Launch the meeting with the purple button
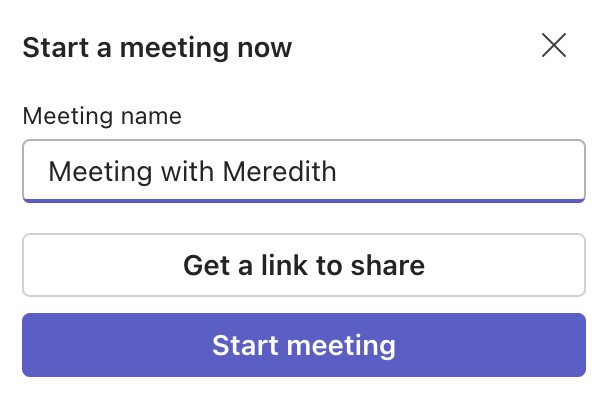Screen dimensions: 606x404 click(x=303, y=345)
